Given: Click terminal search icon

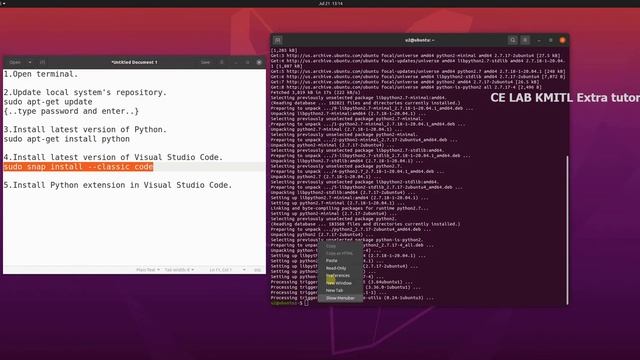Looking at the screenshot, I should (x=513, y=40).
